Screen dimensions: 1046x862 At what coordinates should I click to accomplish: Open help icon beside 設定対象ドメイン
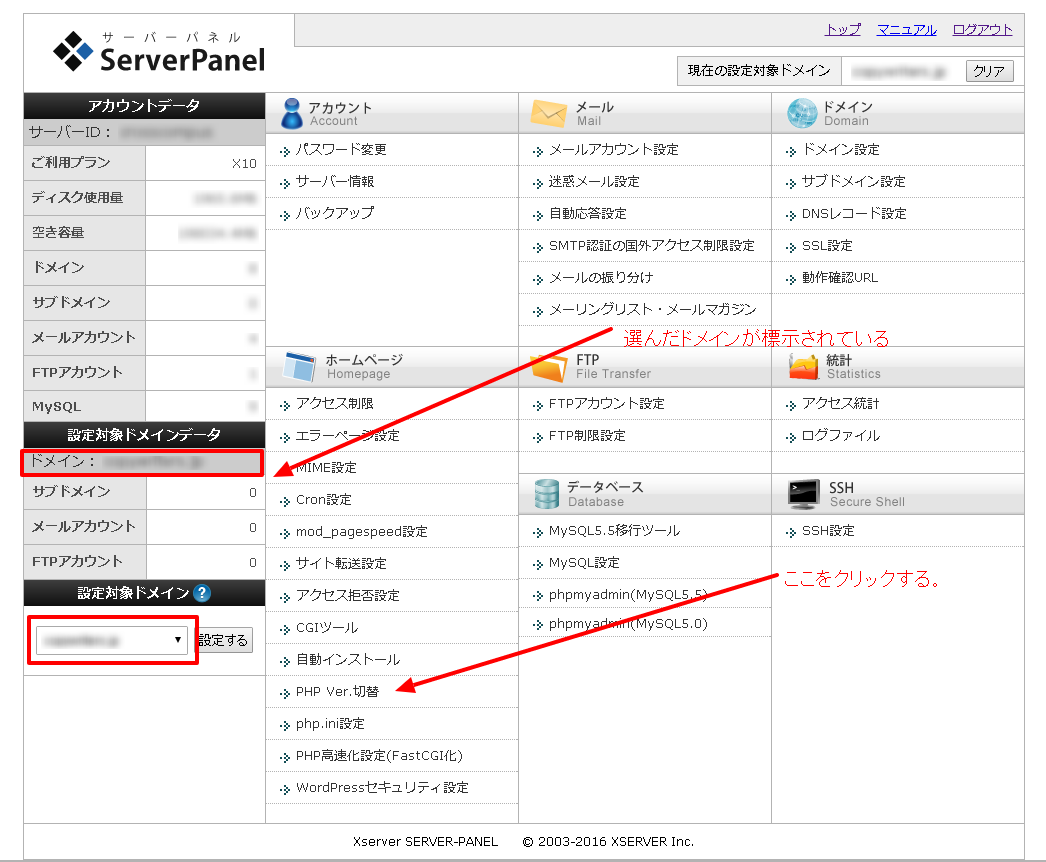[x=203, y=593]
